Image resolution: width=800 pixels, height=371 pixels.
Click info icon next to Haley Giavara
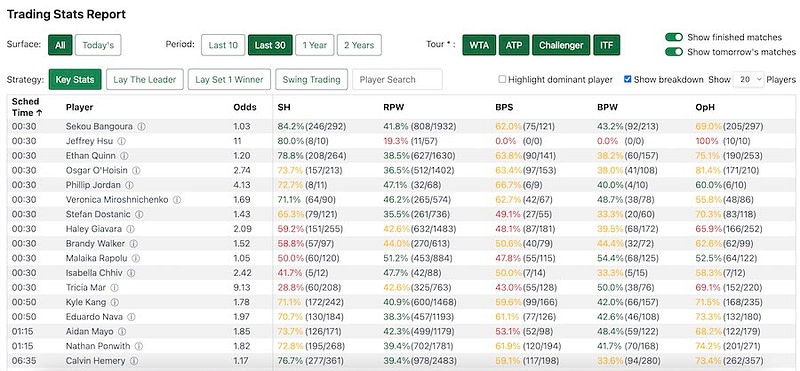(131, 229)
